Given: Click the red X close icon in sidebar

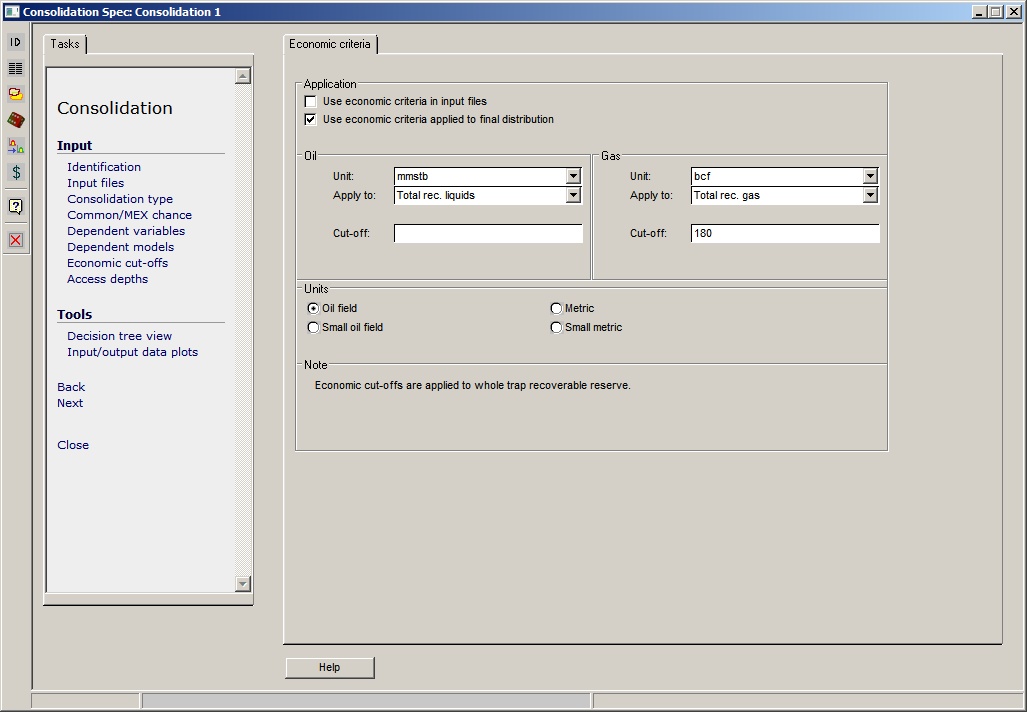Looking at the screenshot, I should 15,240.
